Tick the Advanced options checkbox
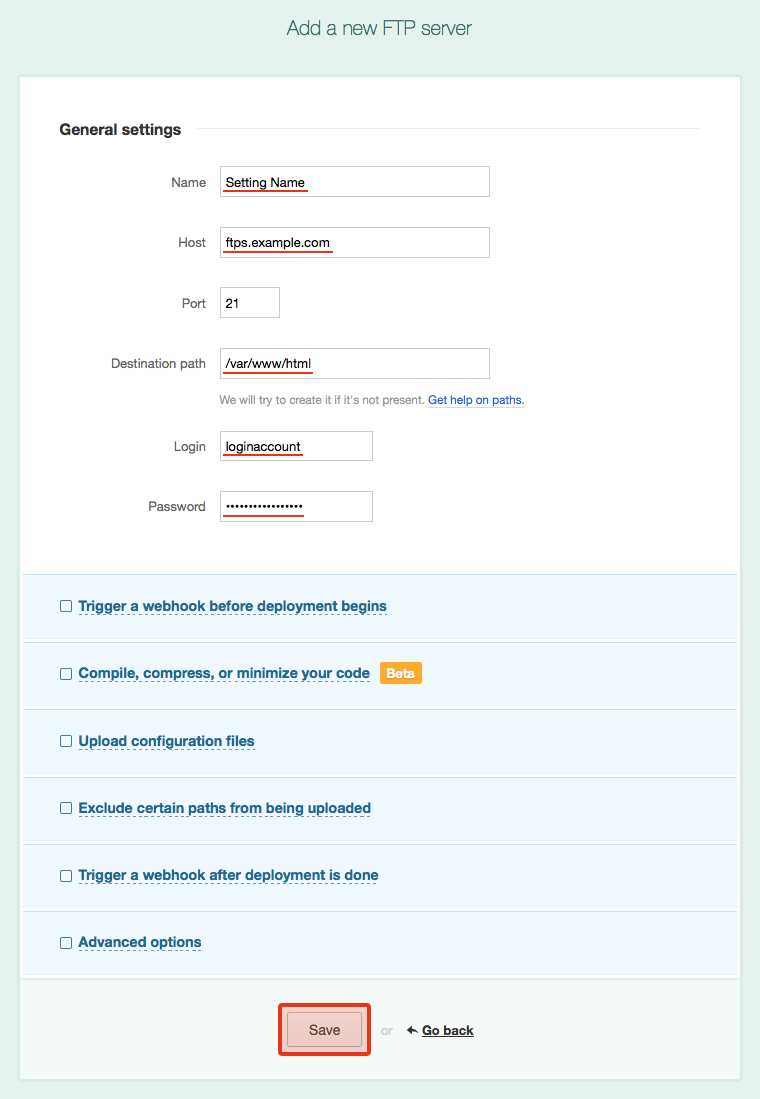Image resolution: width=760 pixels, height=1099 pixels. point(66,942)
